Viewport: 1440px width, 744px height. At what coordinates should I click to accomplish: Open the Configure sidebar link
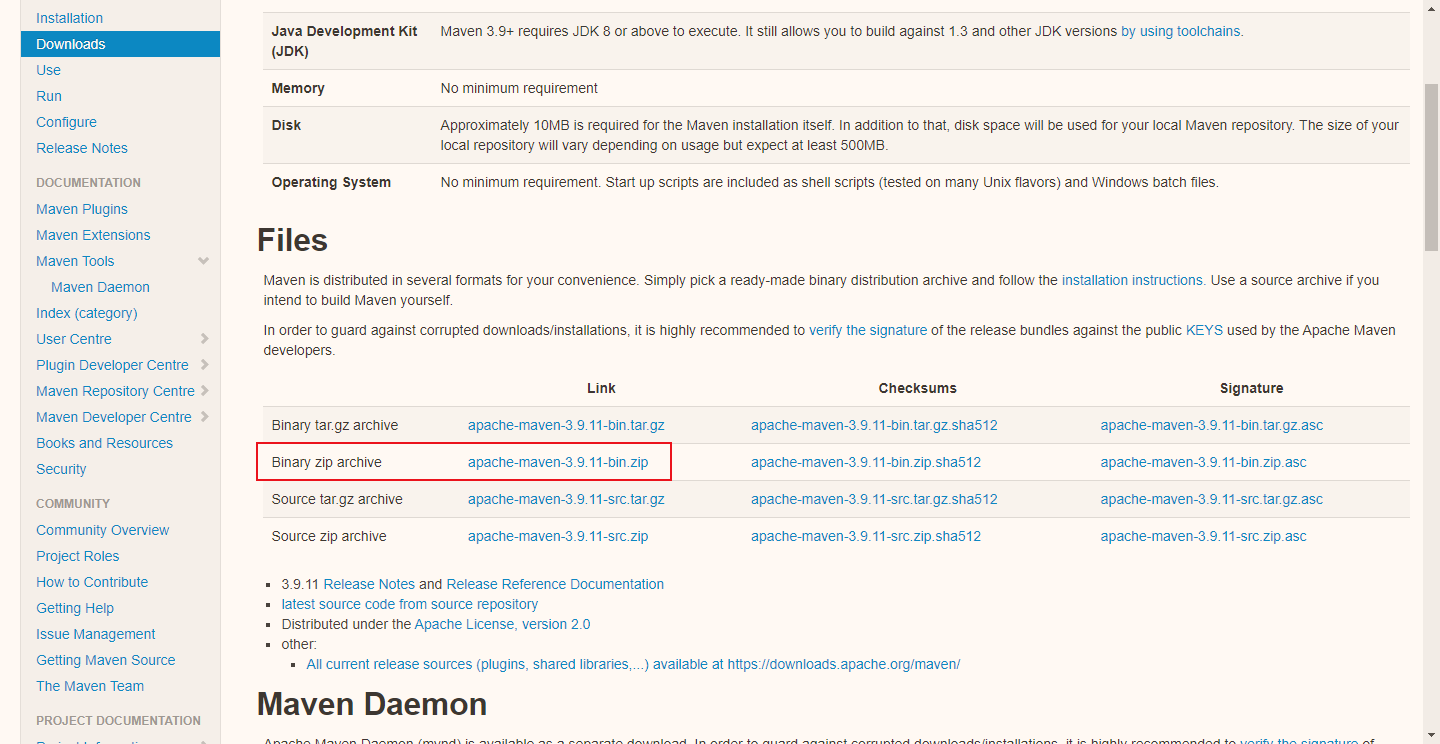pos(66,122)
